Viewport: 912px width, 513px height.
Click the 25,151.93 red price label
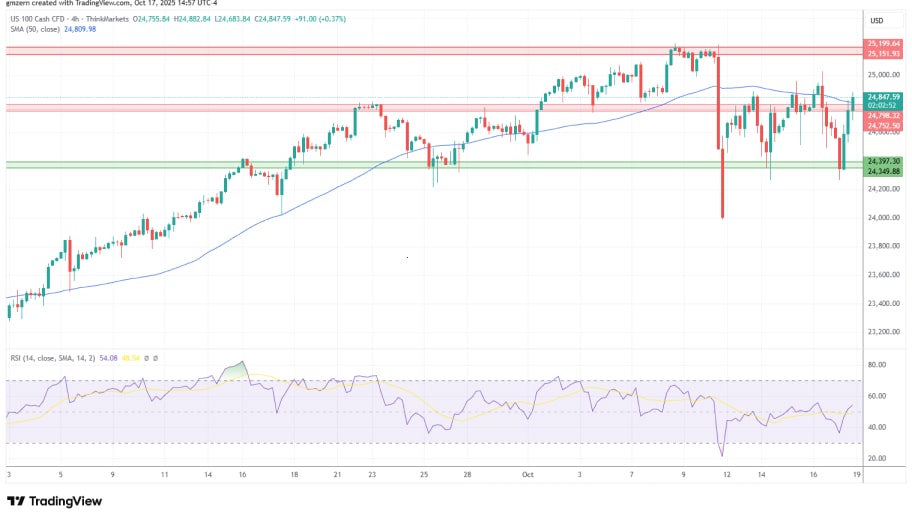click(884, 52)
